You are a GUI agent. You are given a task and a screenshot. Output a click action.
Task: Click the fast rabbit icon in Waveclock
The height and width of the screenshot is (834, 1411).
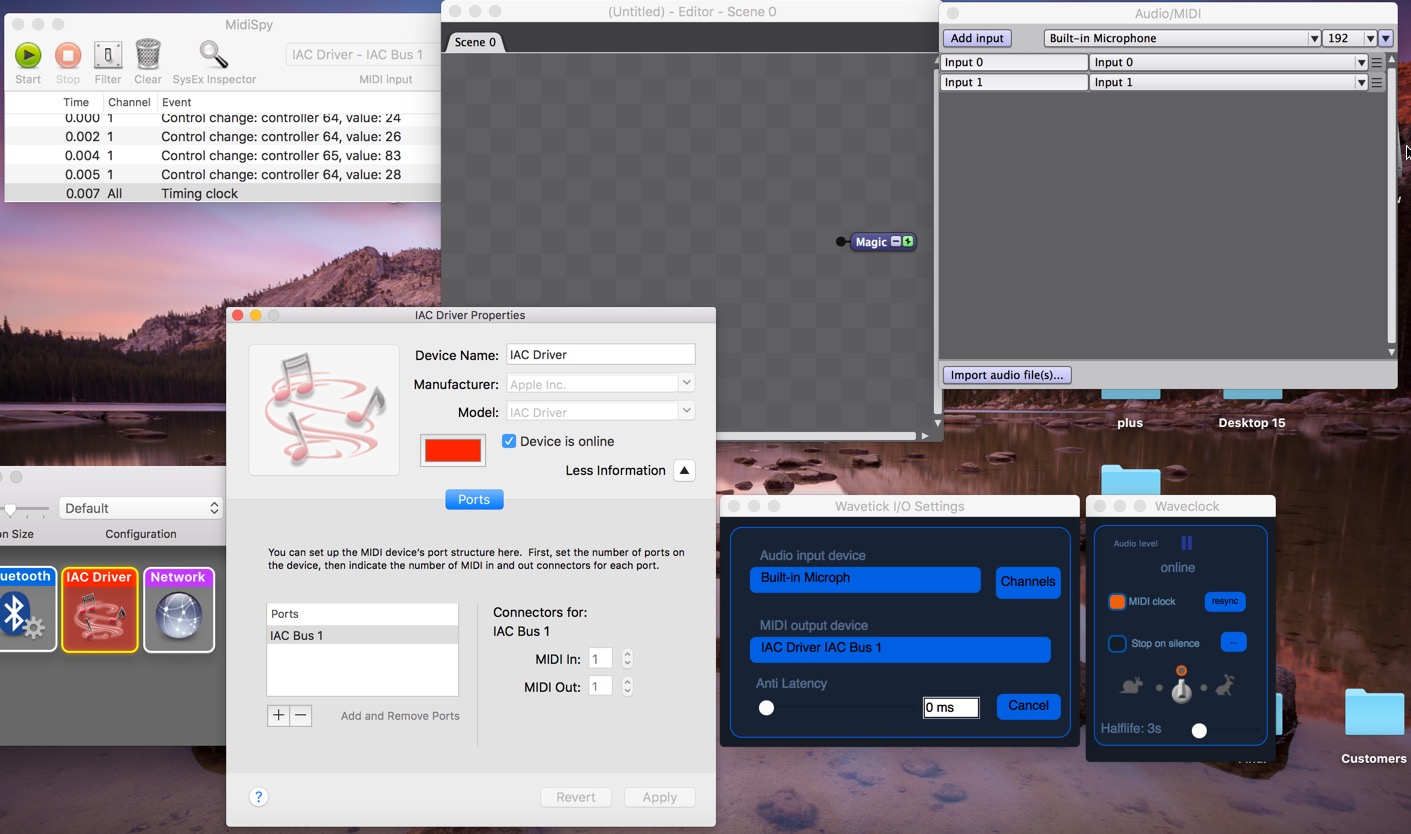(1226, 685)
